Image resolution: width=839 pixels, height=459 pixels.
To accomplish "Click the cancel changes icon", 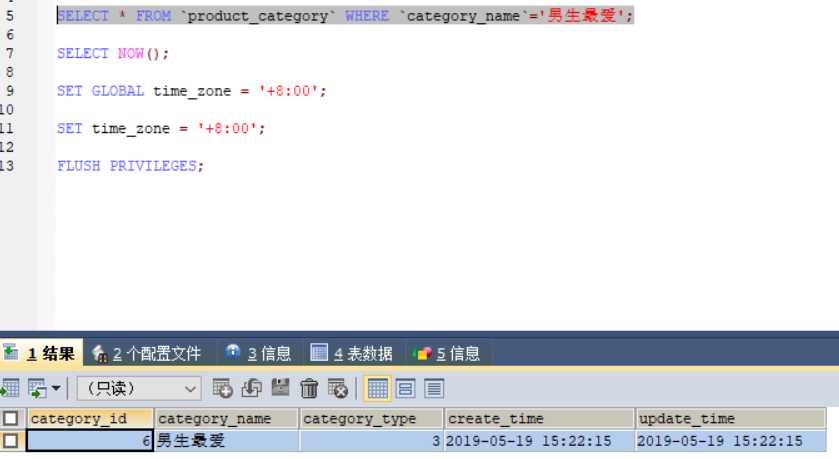I will (338, 388).
